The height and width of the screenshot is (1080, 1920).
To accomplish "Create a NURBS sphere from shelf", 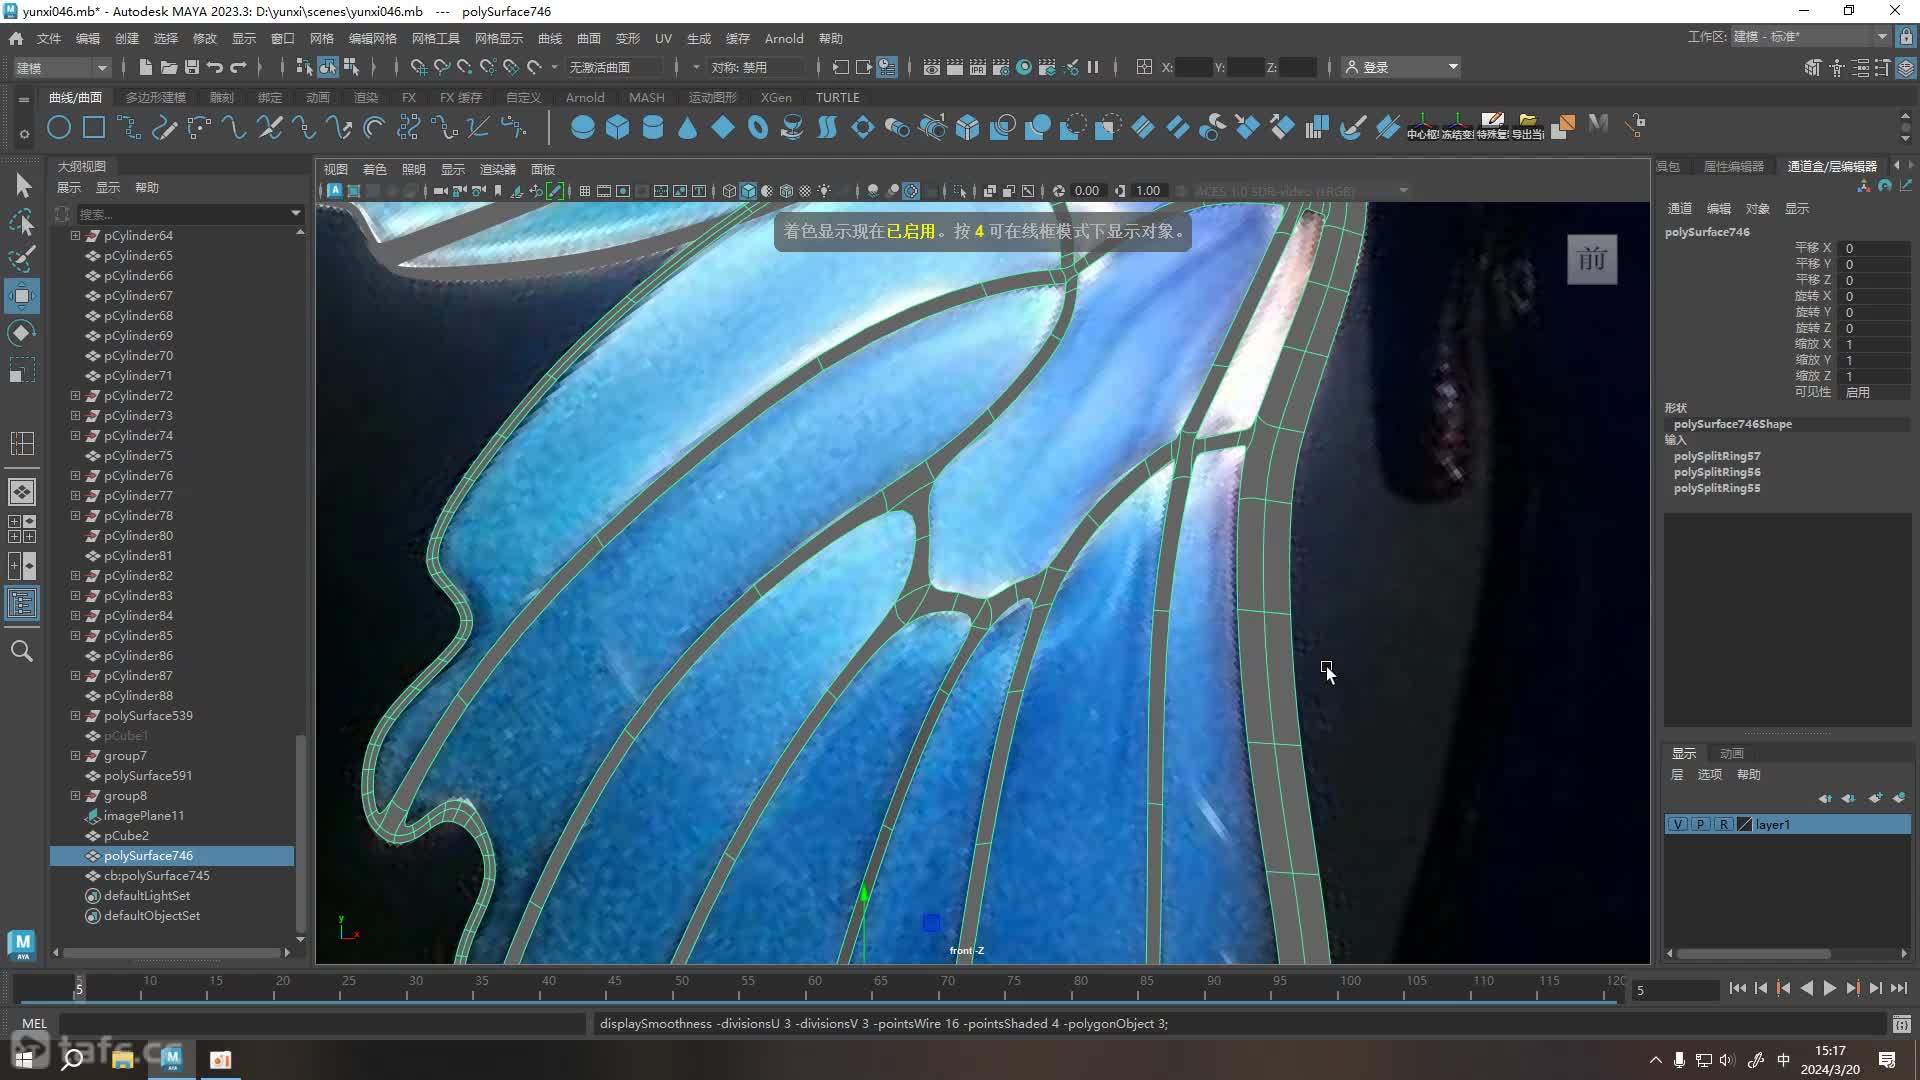I will pyautogui.click(x=582, y=127).
